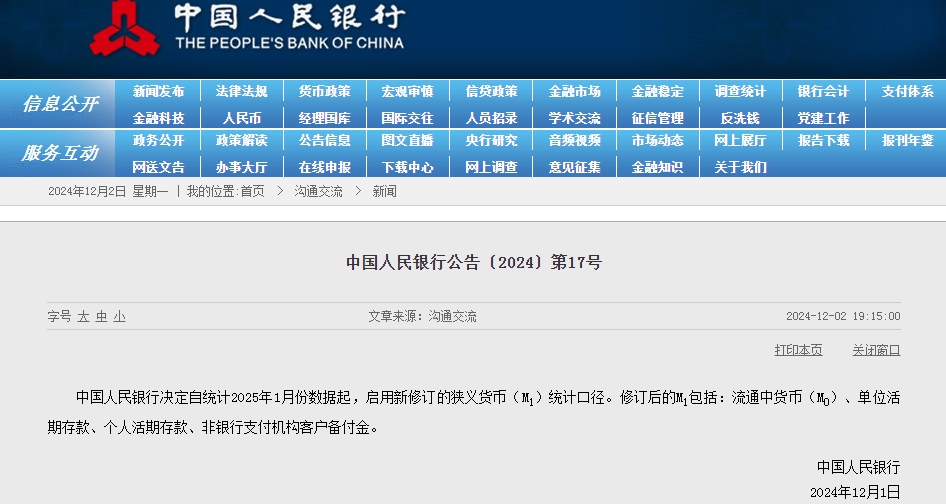This screenshot has width=946, height=504.
Task: Click the People's Bank of China red logo
Action: pyautogui.click(x=124, y=28)
